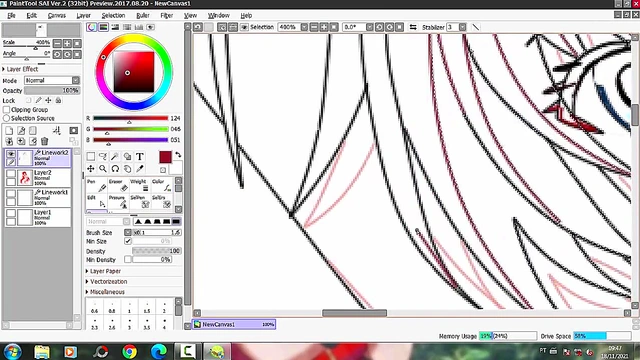This screenshot has height=360, width=640.
Task: Click the layer Opacity slider
Action: pyautogui.click(x=52, y=90)
